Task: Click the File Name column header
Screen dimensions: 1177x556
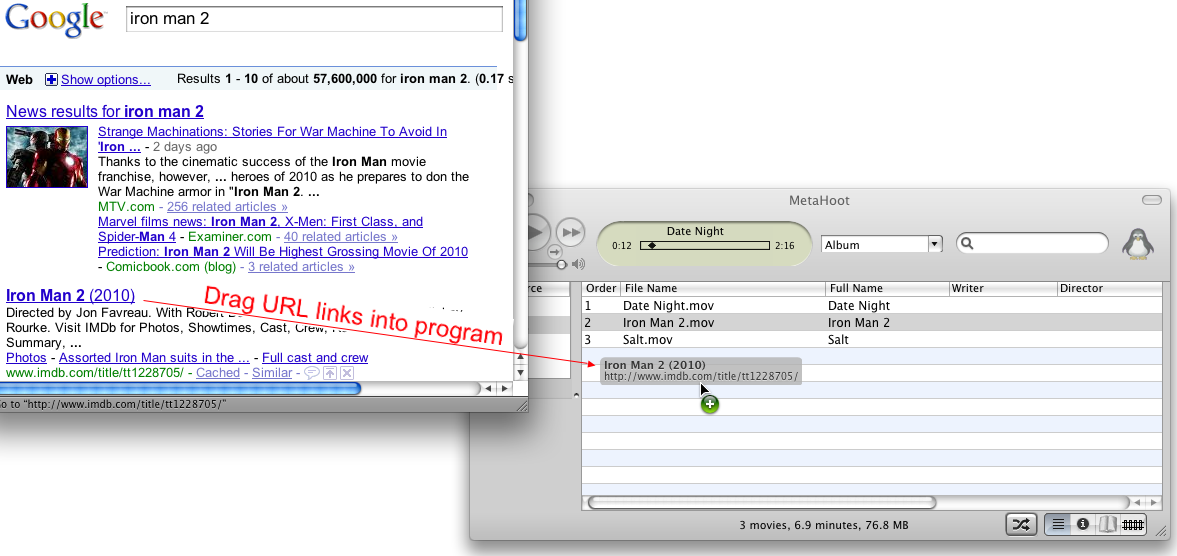Action: coord(723,288)
